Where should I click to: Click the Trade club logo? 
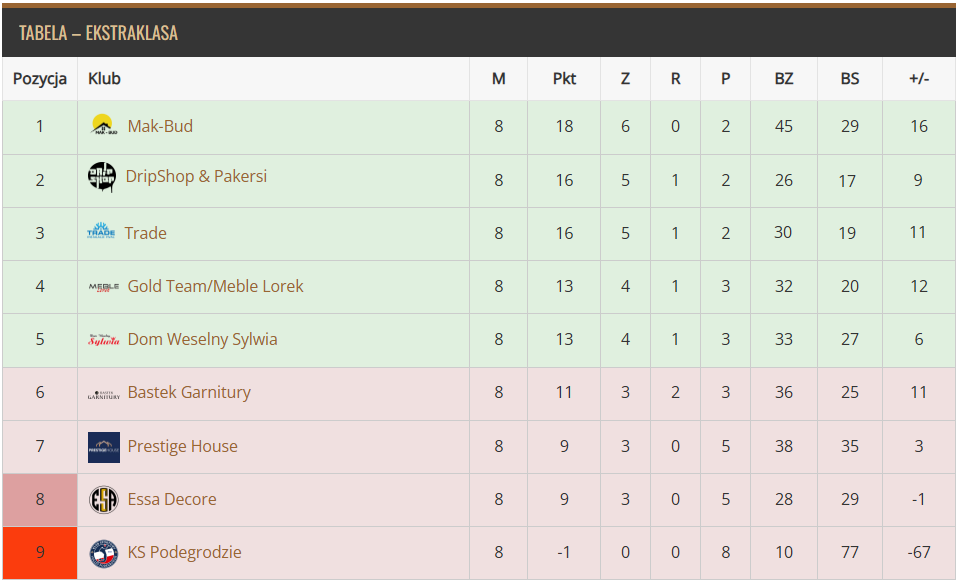(x=102, y=232)
